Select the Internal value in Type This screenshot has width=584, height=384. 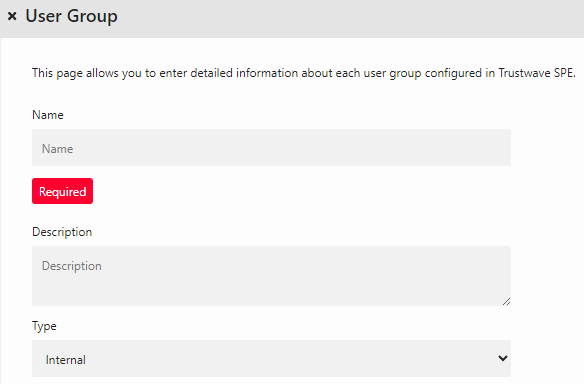tap(66, 360)
